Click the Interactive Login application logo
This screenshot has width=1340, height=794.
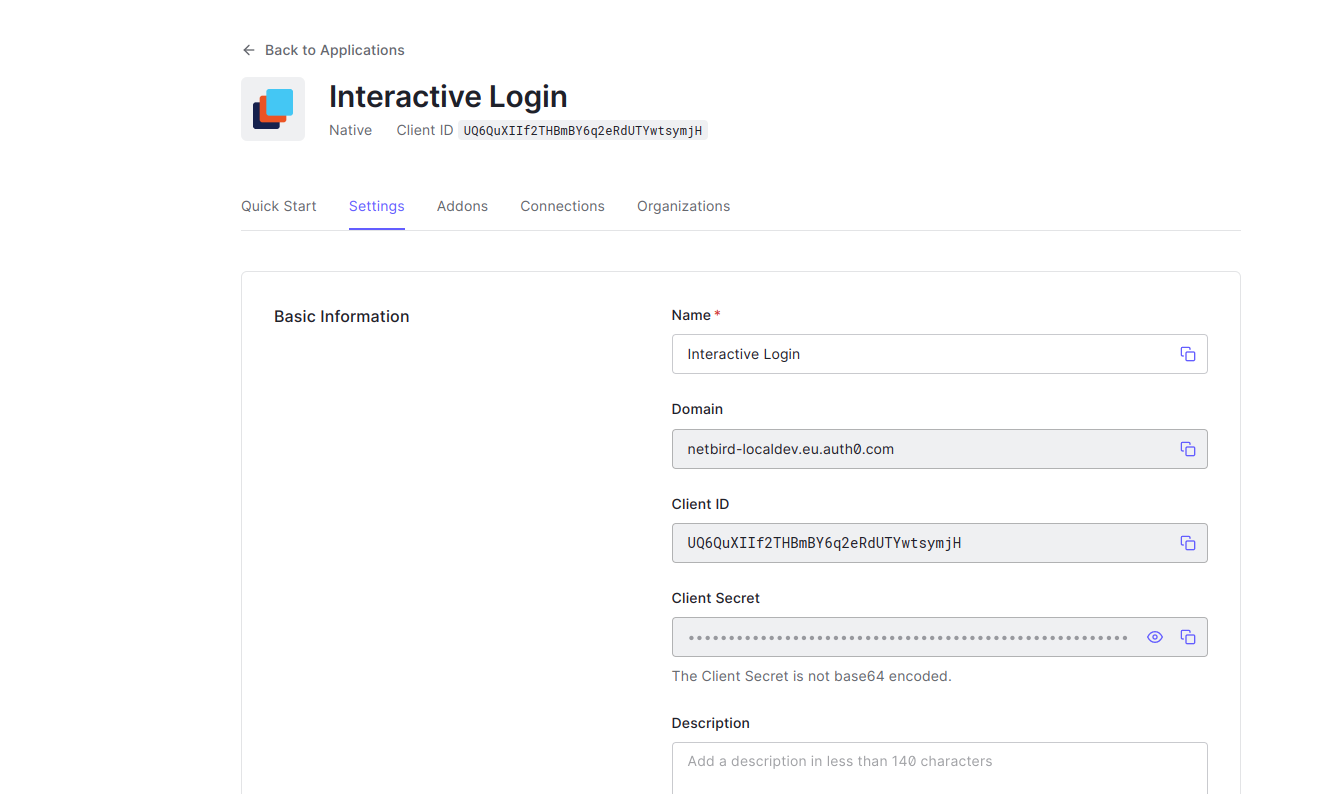point(272,108)
